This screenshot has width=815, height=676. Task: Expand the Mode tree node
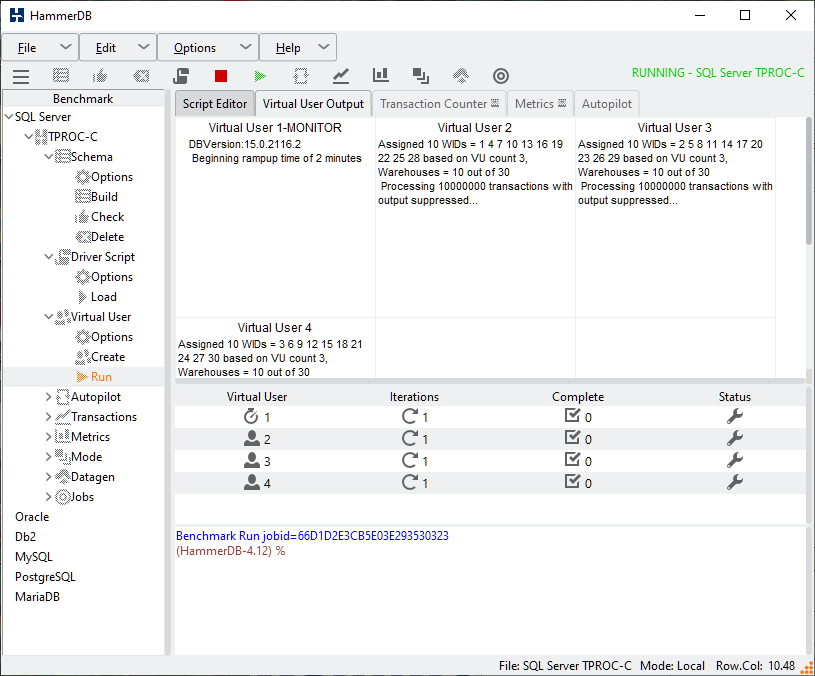[48, 457]
